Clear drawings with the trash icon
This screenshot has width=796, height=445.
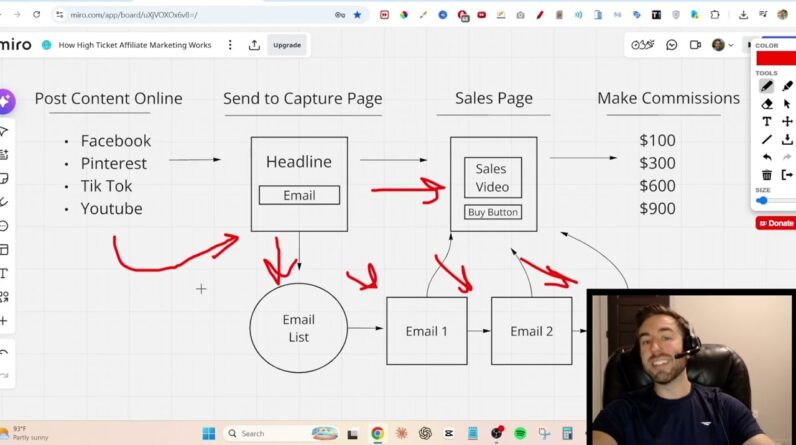(767, 175)
